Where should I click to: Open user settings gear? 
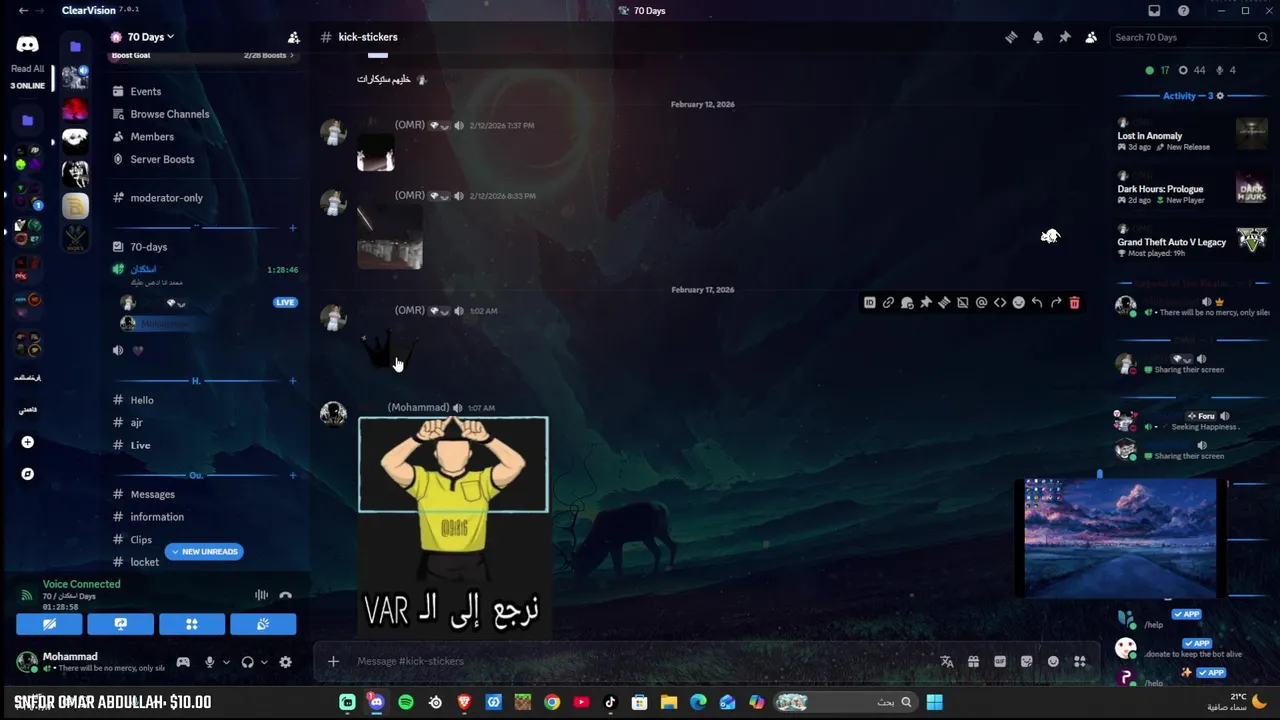tap(285, 662)
